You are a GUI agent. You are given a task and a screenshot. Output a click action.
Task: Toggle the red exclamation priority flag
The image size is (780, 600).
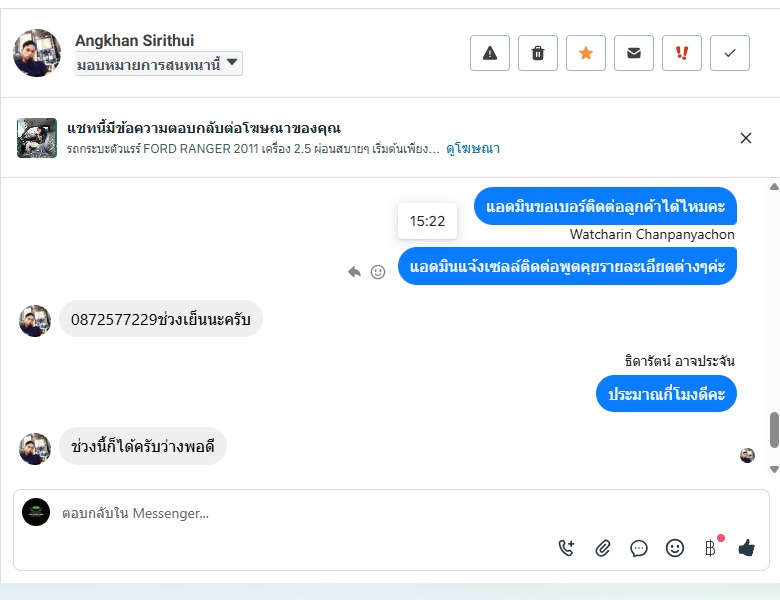pos(682,53)
